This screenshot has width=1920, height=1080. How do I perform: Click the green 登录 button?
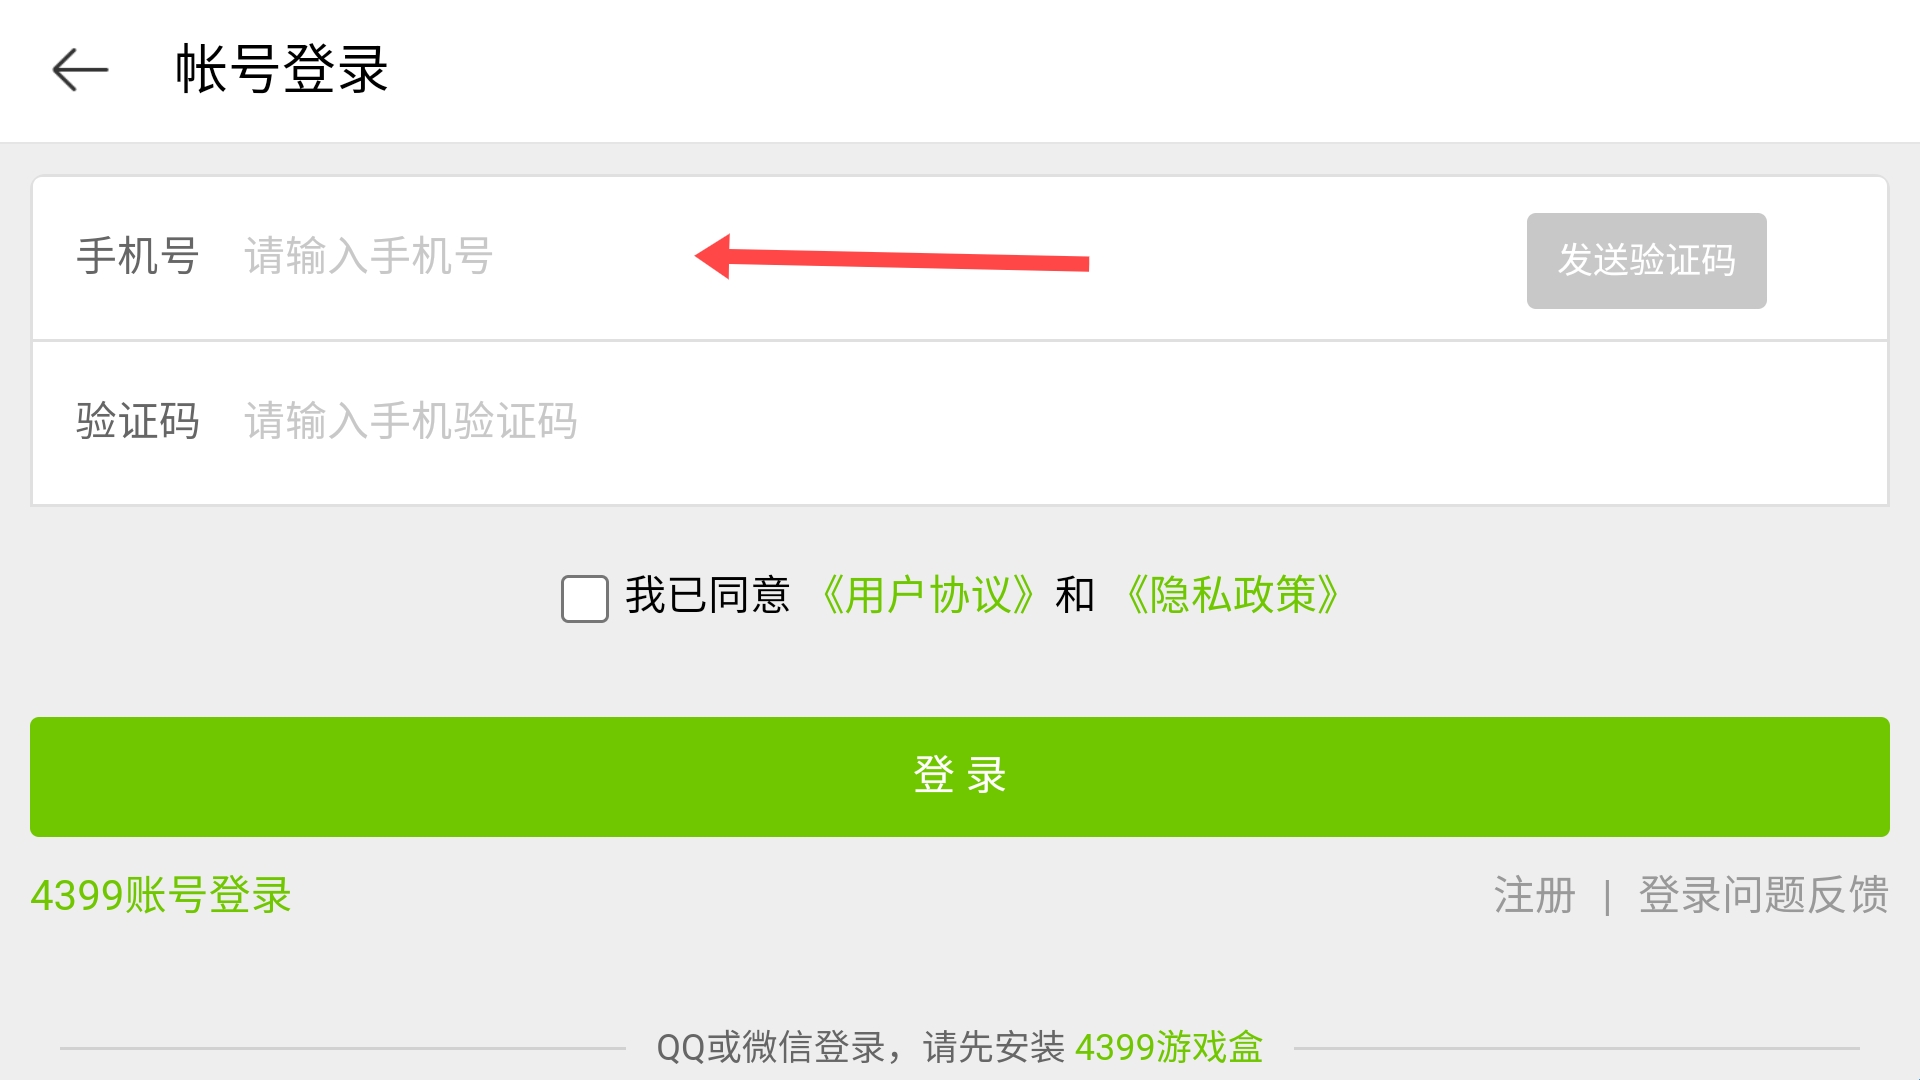[960, 777]
